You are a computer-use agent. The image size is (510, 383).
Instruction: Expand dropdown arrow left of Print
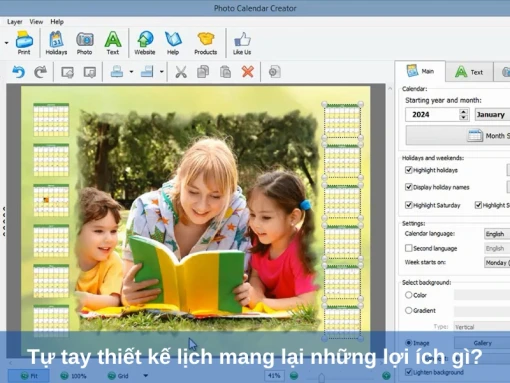[x=6, y=43]
